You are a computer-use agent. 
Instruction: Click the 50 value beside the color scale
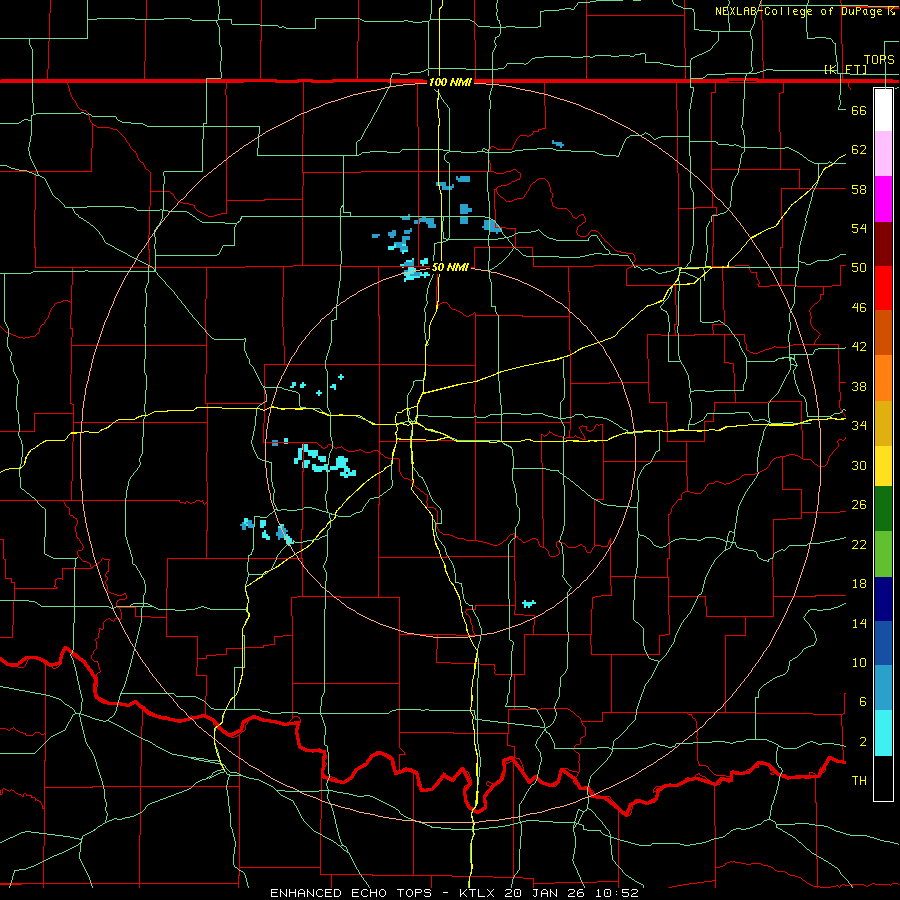click(x=859, y=268)
